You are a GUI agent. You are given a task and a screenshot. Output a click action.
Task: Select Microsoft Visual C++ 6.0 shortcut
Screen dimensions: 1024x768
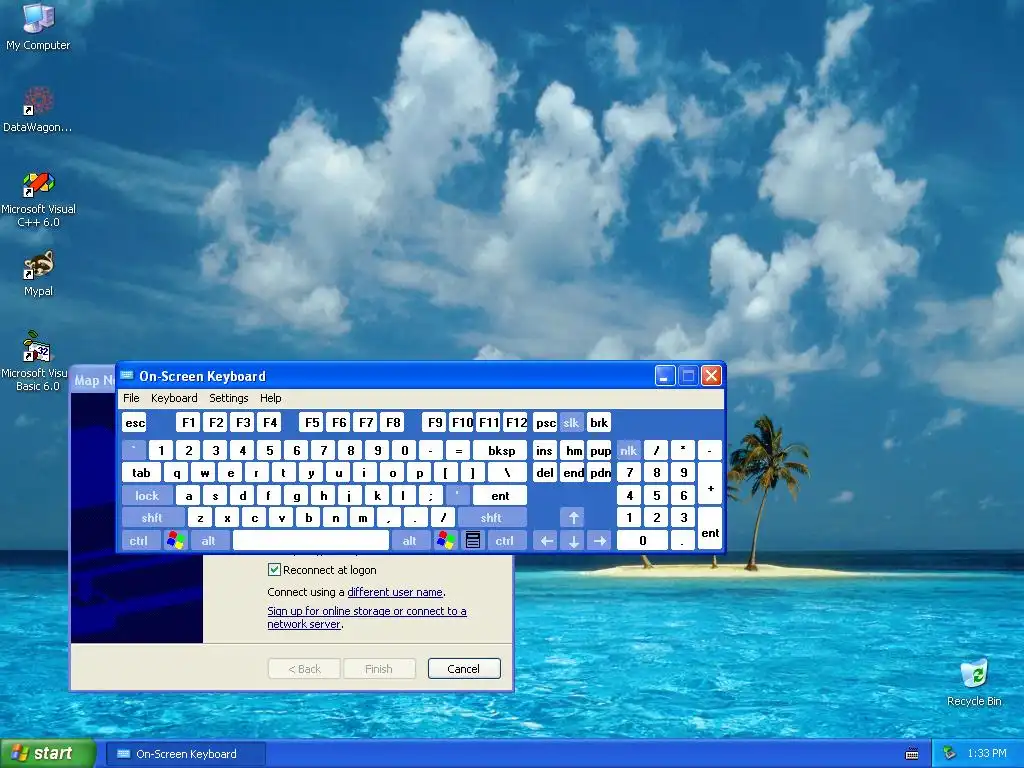pyautogui.click(x=38, y=199)
